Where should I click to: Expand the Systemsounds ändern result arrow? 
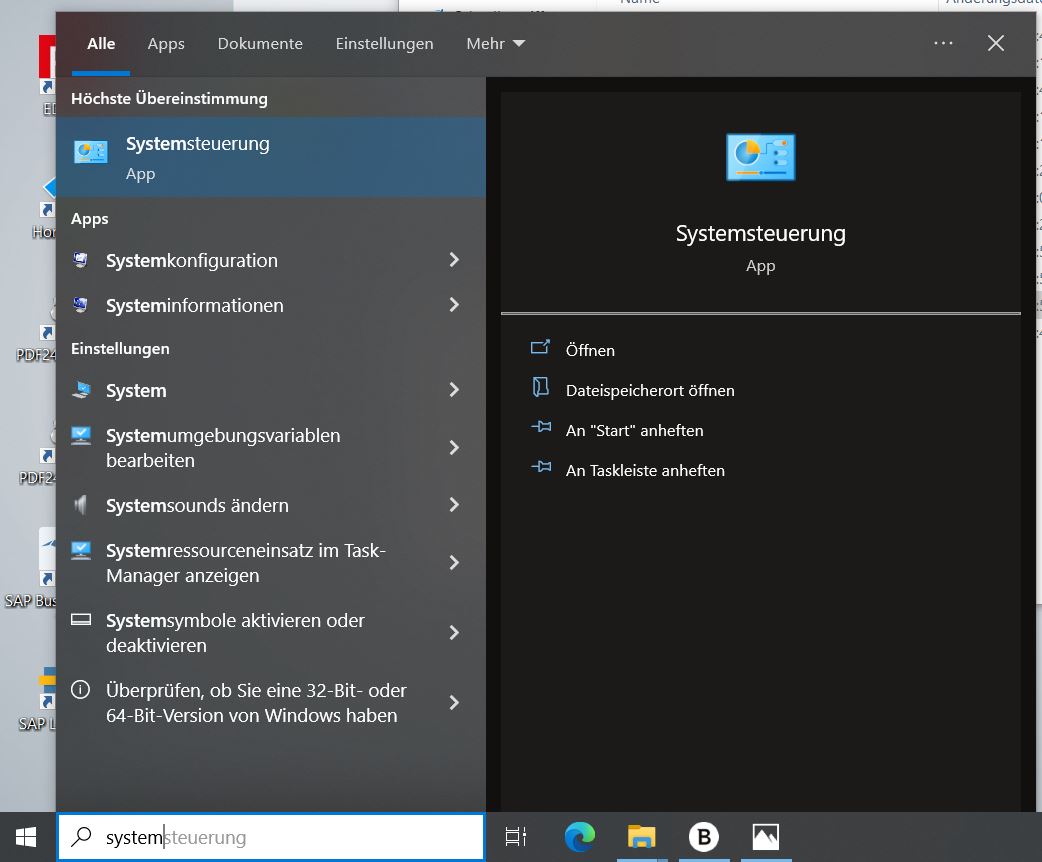click(x=454, y=505)
